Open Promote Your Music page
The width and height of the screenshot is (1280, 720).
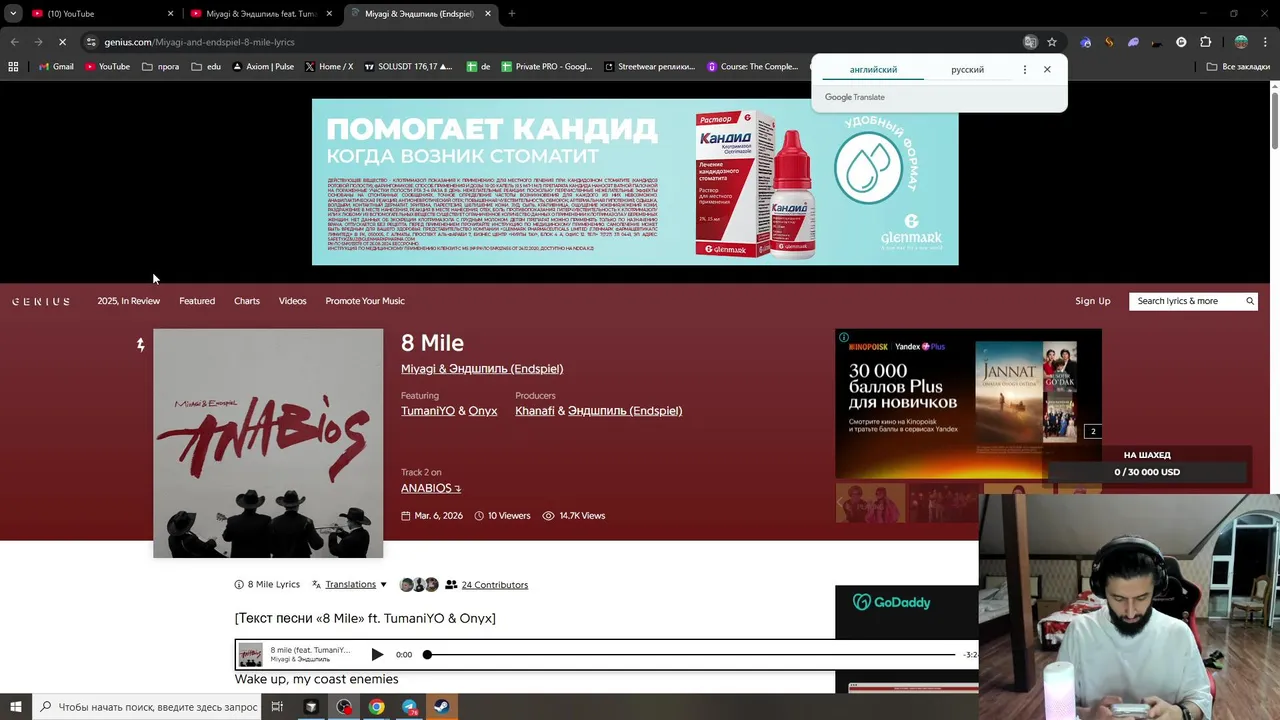[365, 301]
